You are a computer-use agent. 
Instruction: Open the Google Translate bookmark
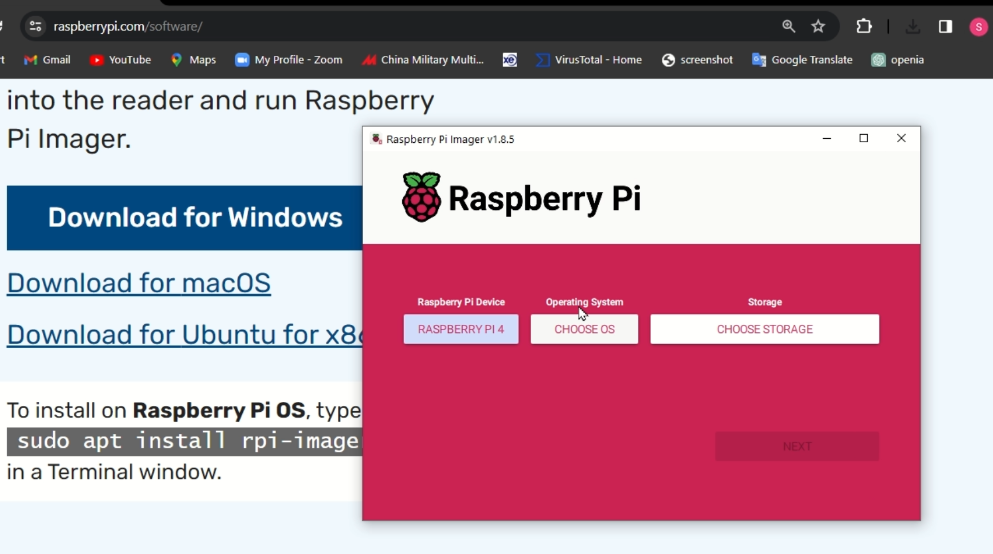pyautogui.click(x=802, y=60)
